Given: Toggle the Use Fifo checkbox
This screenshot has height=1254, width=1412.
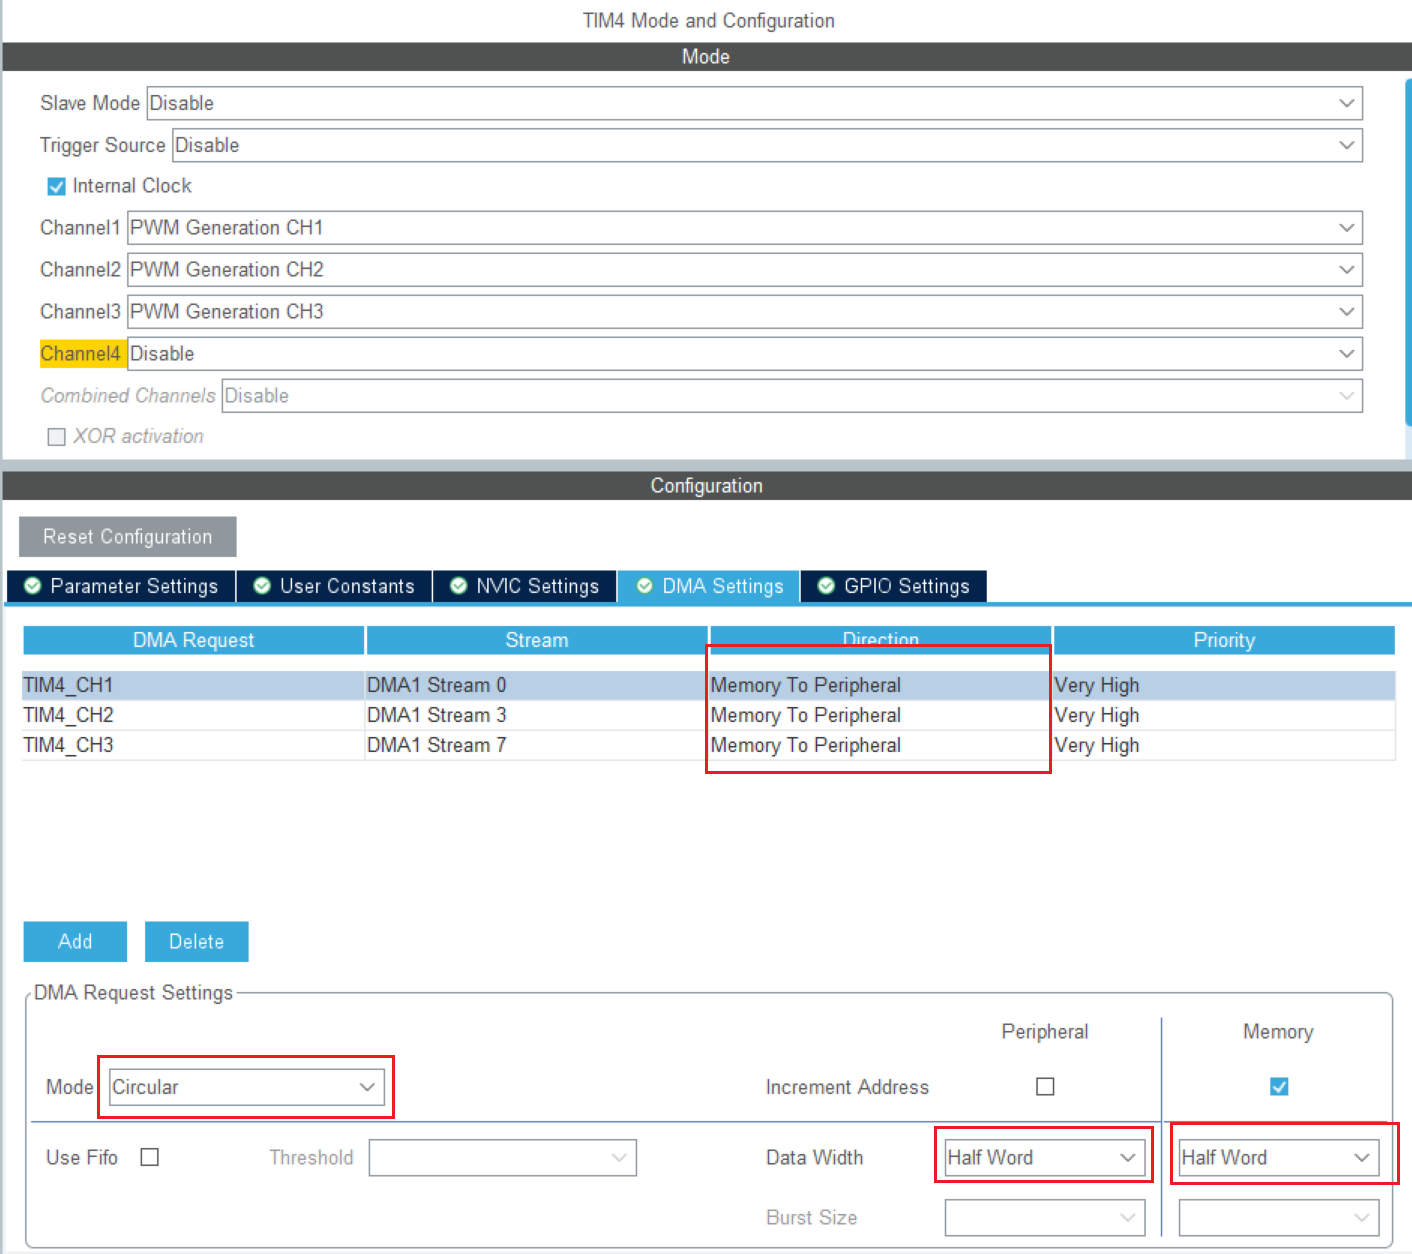Looking at the screenshot, I should pos(150,1157).
